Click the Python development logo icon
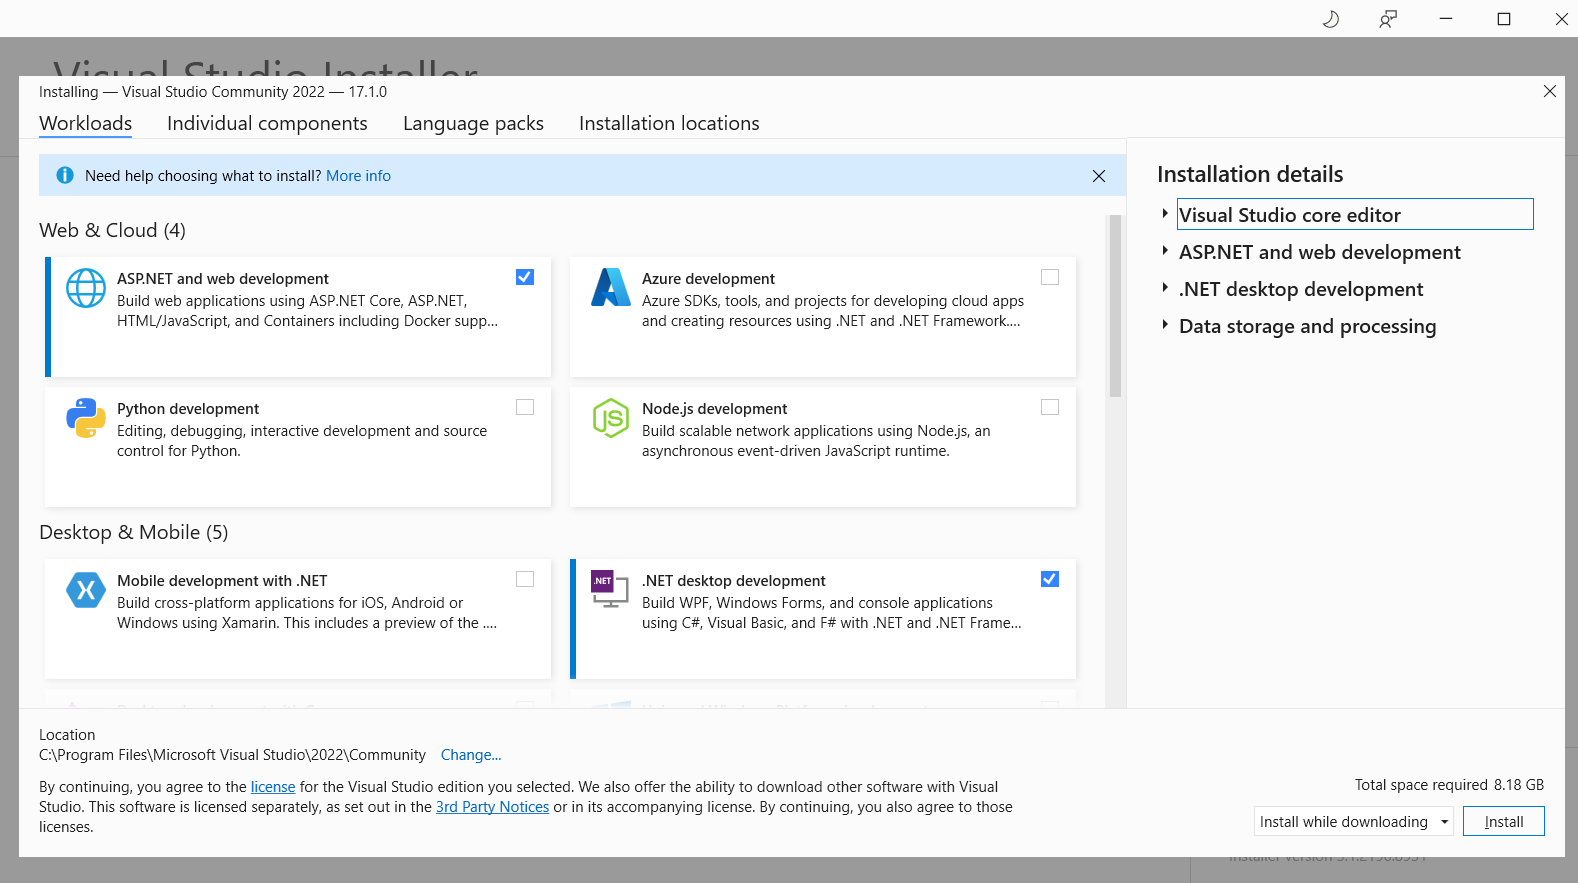1578x883 pixels. pyautogui.click(x=86, y=418)
